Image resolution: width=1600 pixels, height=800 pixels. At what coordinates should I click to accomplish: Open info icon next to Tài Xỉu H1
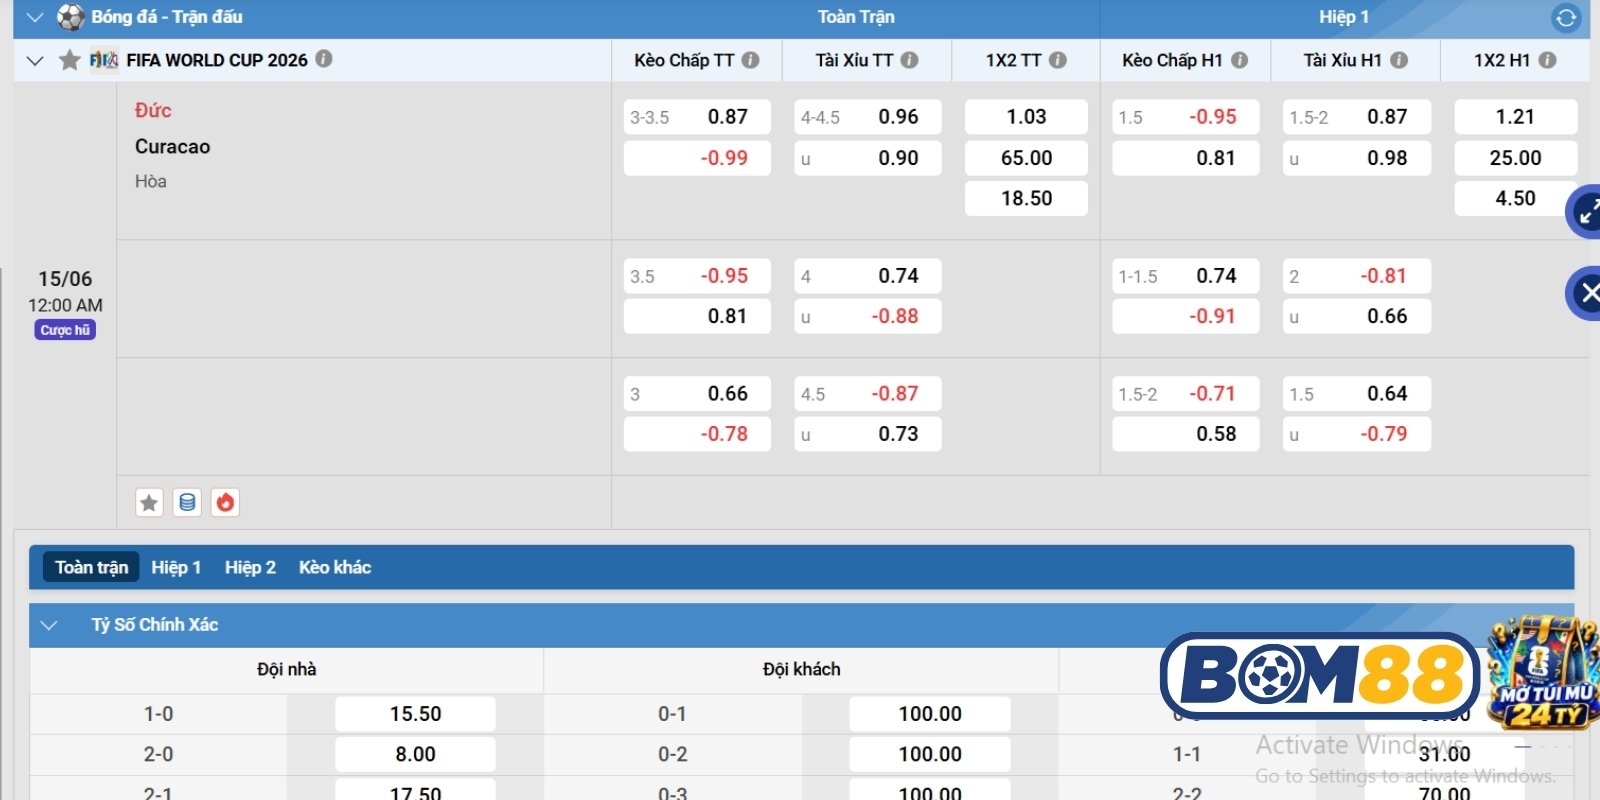pos(1399,60)
